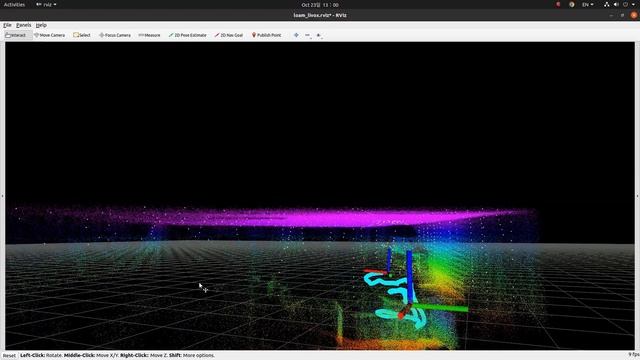Click the power icon in system tray
640x360 pixels.
[625, 4]
